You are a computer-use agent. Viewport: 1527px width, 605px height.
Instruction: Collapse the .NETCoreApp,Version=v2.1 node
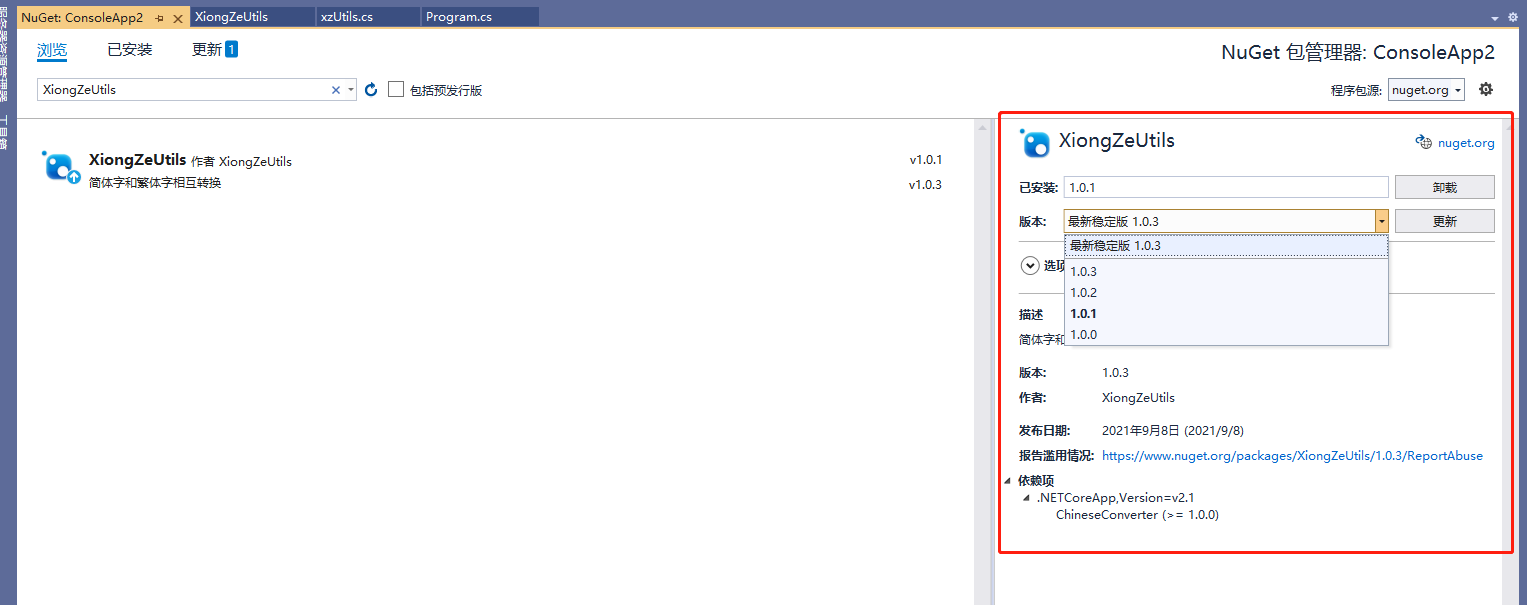click(x=1026, y=497)
